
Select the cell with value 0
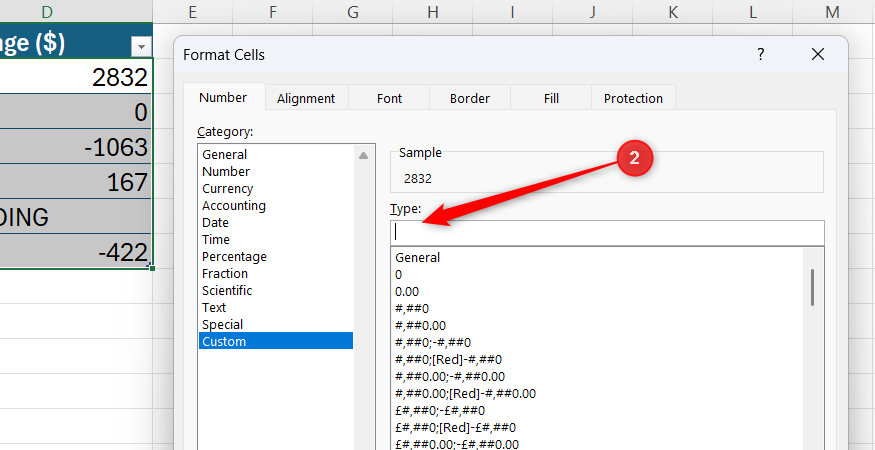[x=76, y=112]
